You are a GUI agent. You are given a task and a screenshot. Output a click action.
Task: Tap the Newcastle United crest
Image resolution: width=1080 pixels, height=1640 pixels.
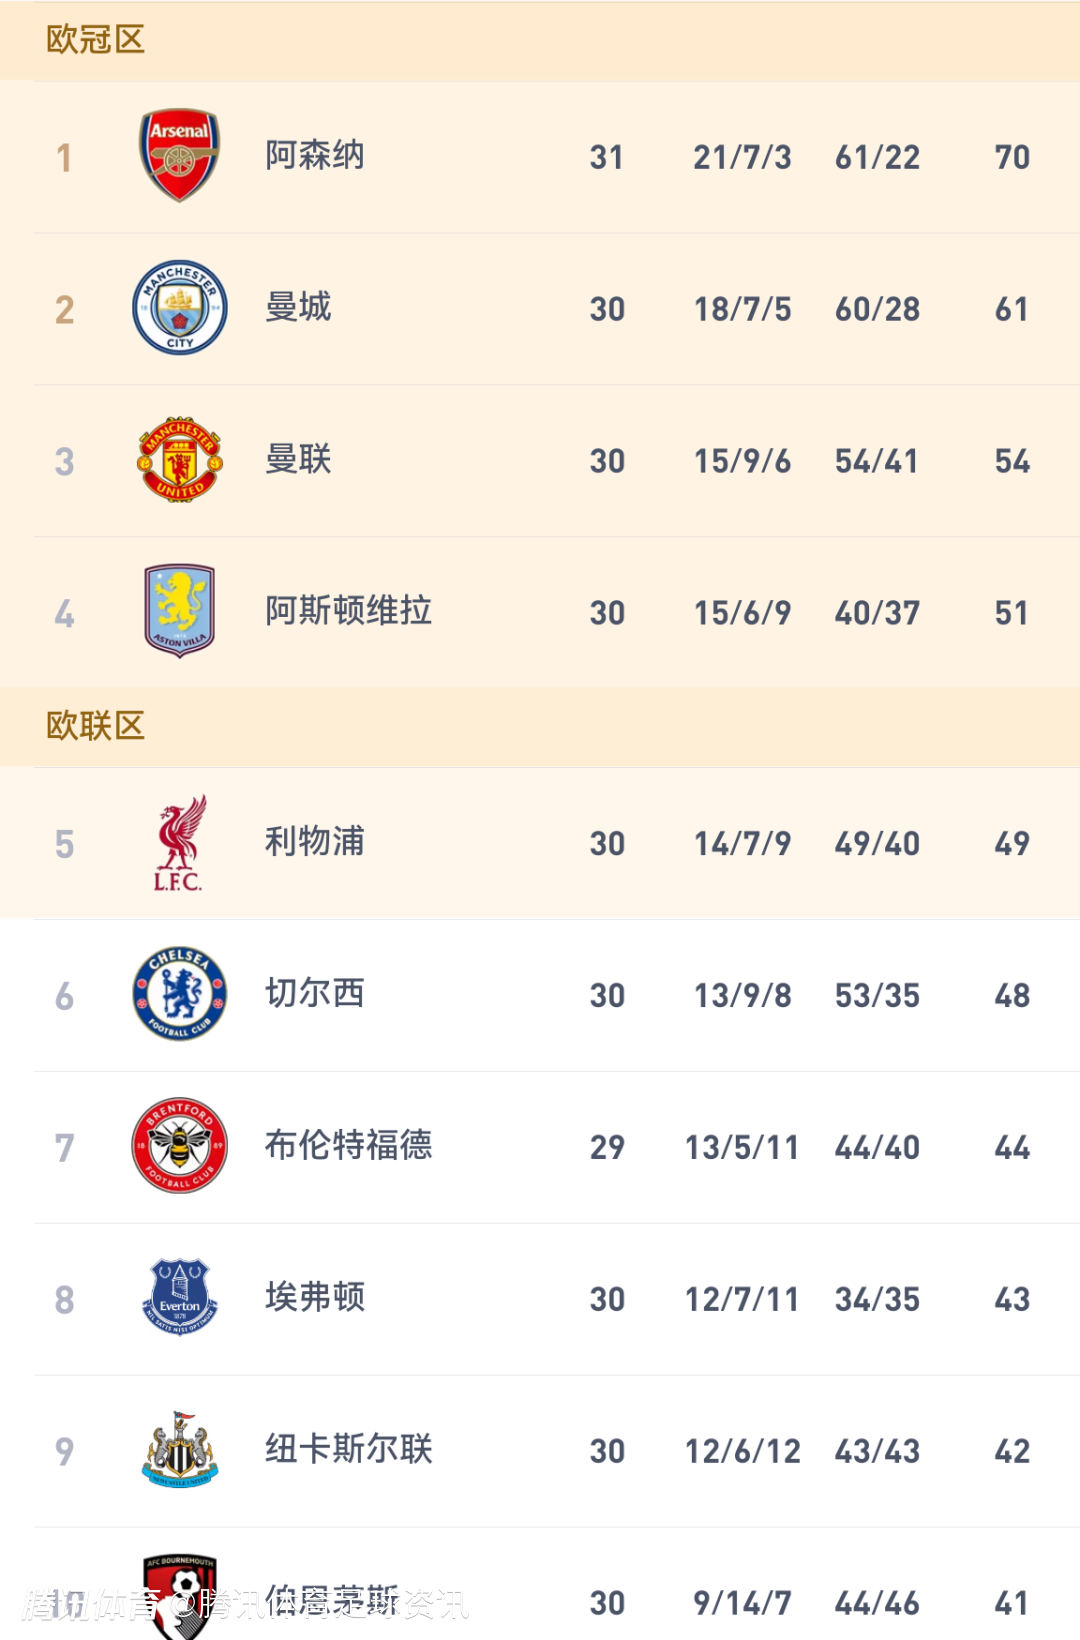[x=180, y=1450]
